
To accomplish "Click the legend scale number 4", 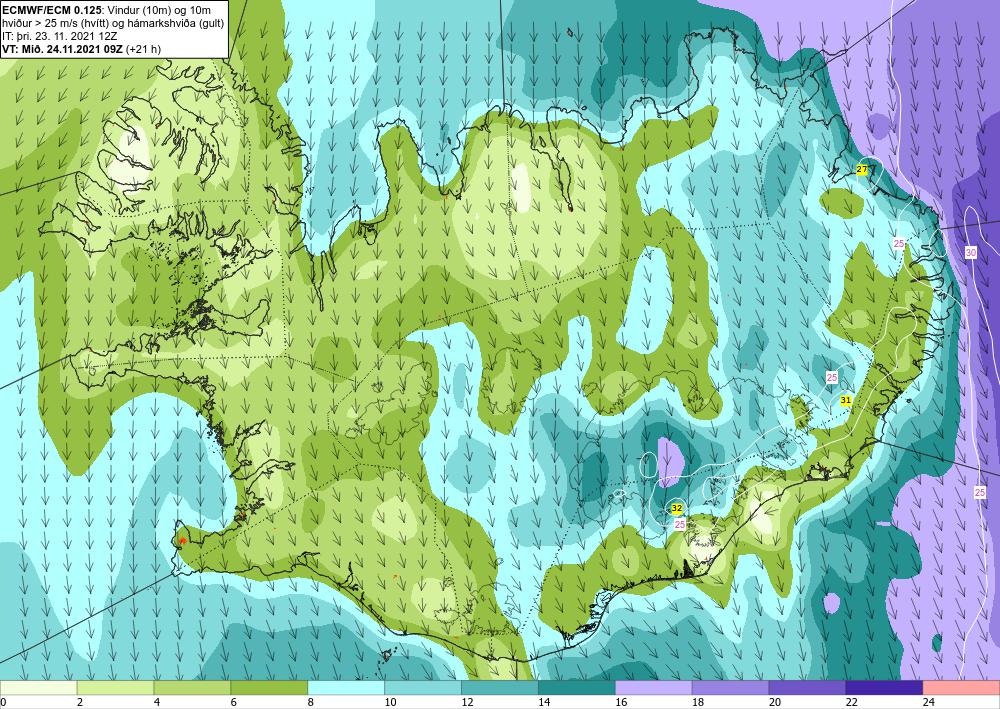I will click(x=158, y=703).
